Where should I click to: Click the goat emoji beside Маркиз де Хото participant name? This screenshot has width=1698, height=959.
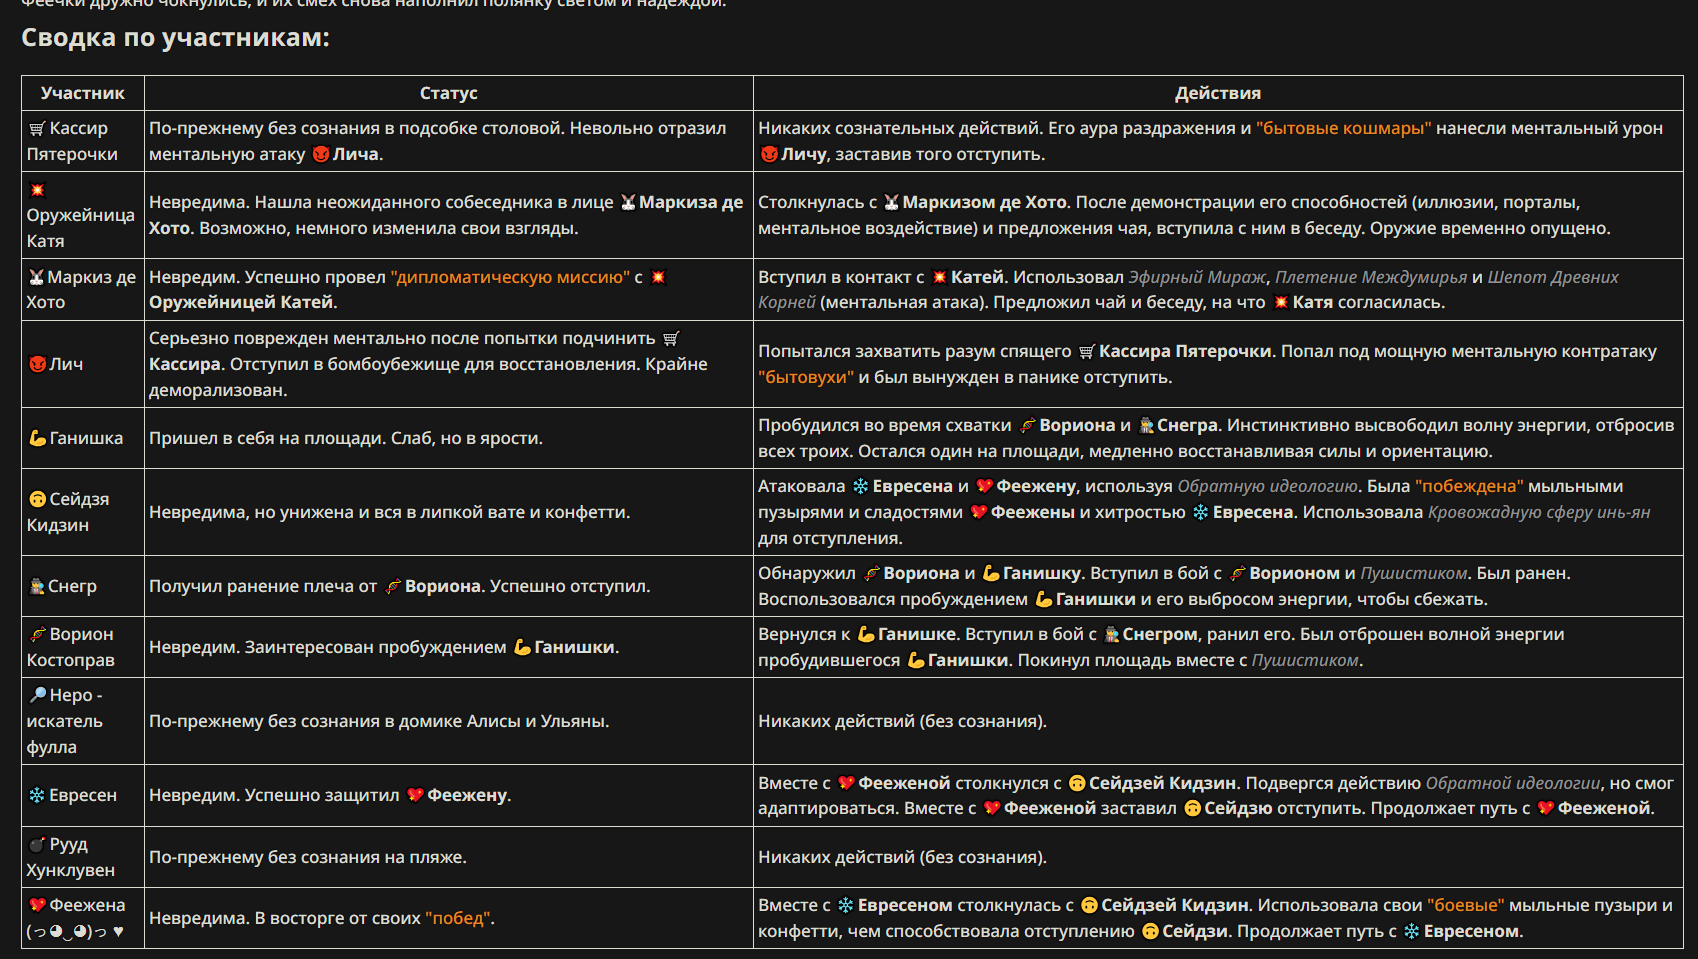point(37,277)
